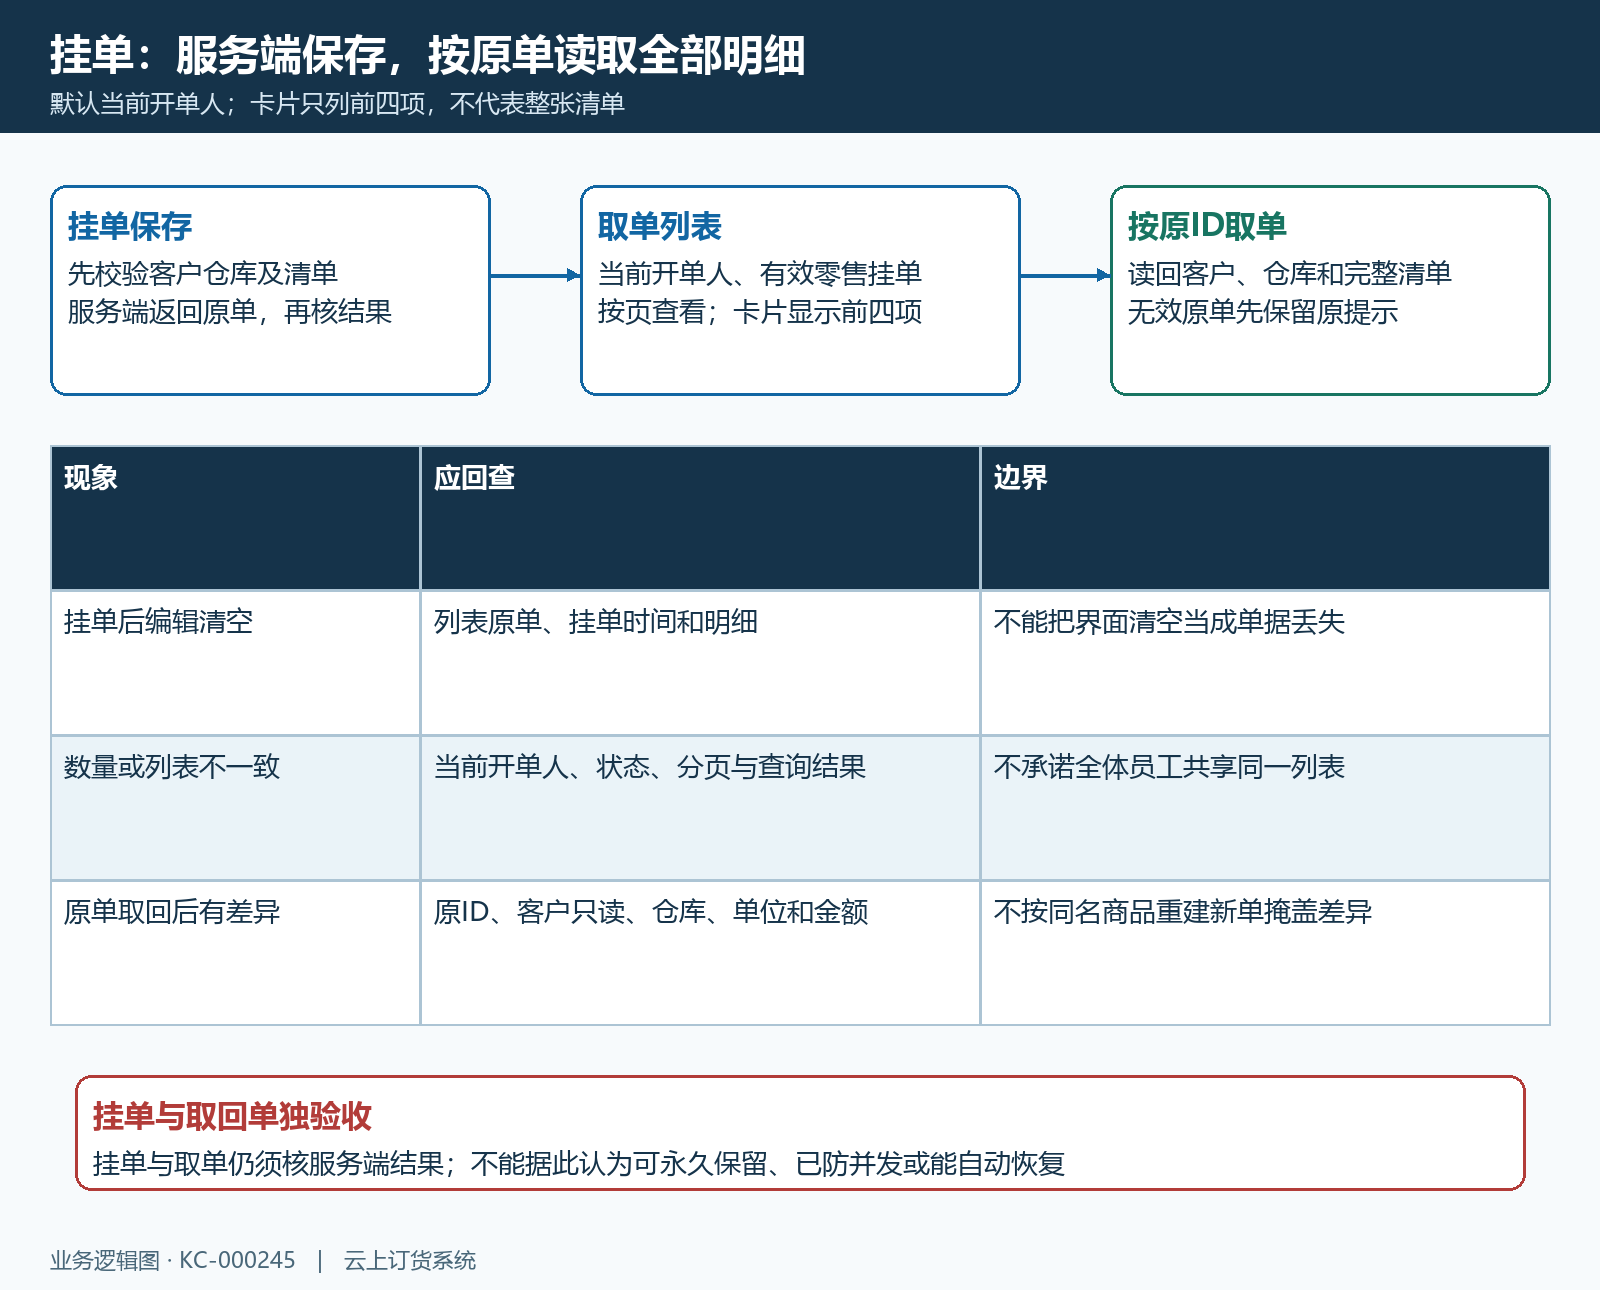The image size is (1600, 1290).
Task: Select cell 当前开单人、状态、分页与查询结果
Action: pyautogui.click(x=700, y=808)
